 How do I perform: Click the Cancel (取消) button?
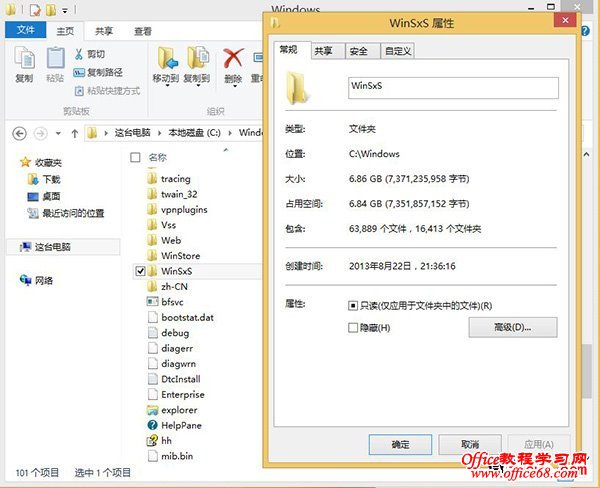pos(470,444)
